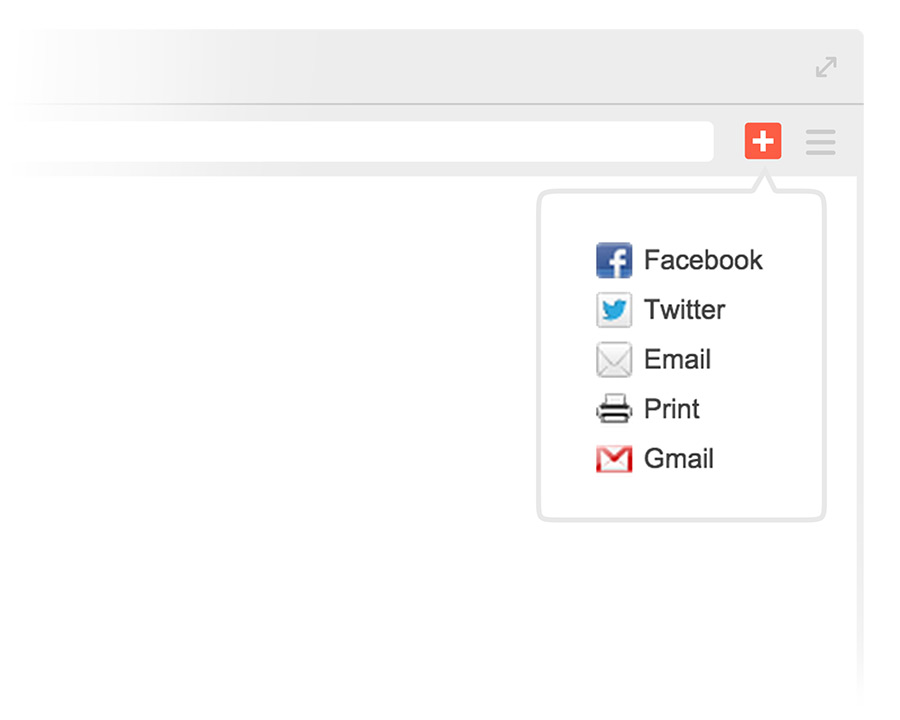900x720 pixels.
Task: Click the popup's pointer arrow below plus button
Action: click(x=764, y=184)
